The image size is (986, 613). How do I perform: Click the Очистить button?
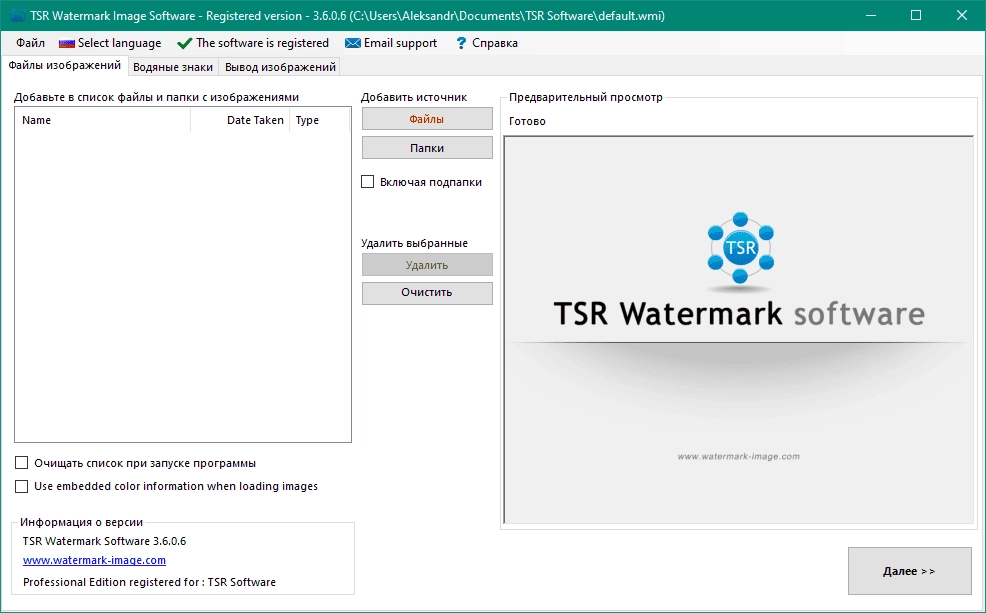point(427,292)
